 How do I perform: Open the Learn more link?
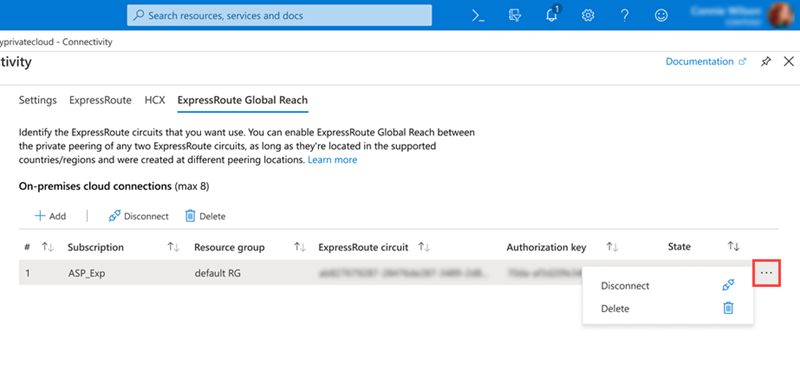[332, 160]
